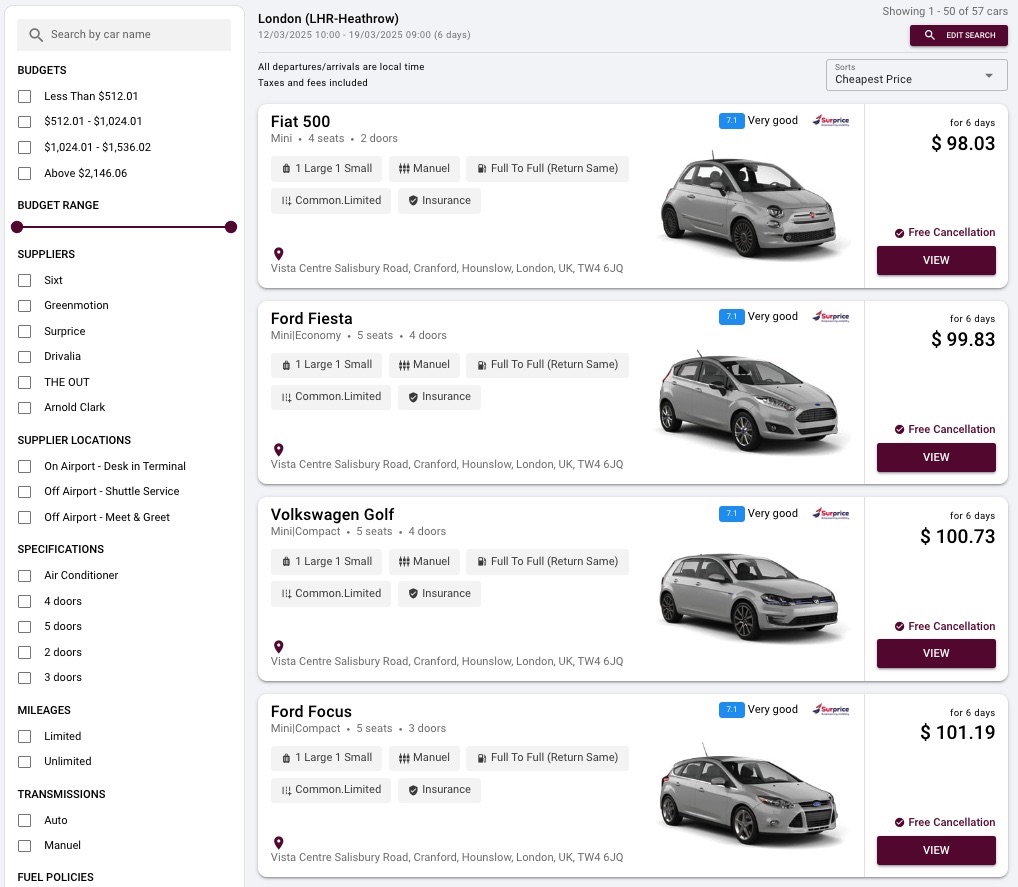Tick the Off Airport - Shuttle Service checkbox
Image resolution: width=1018 pixels, height=887 pixels.
(25, 492)
